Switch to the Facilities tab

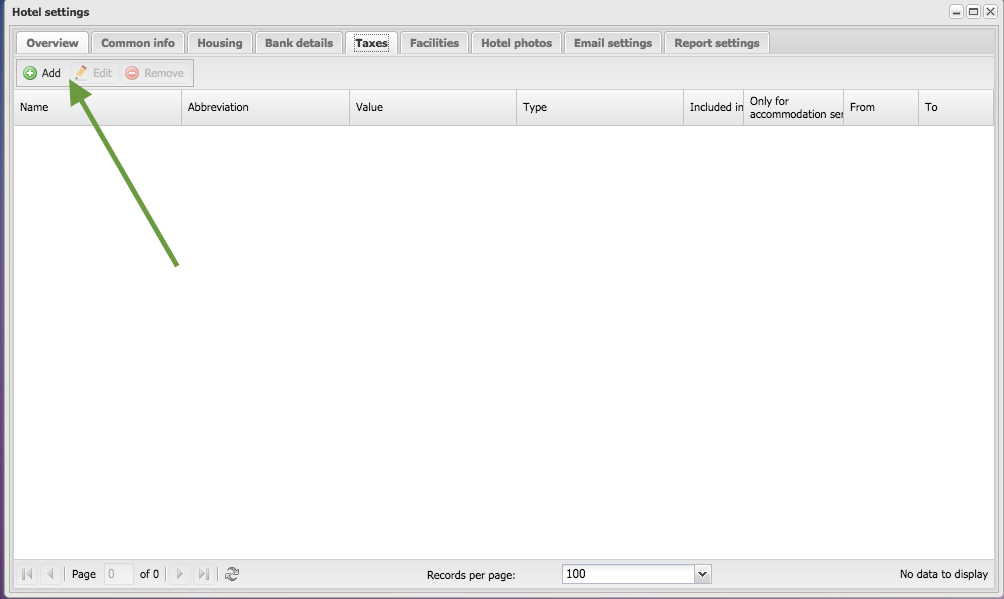click(x=433, y=42)
